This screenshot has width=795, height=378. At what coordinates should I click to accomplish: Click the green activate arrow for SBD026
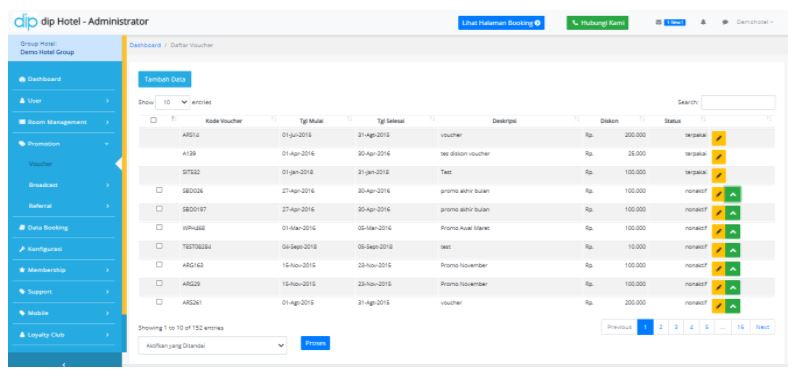coord(733,195)
